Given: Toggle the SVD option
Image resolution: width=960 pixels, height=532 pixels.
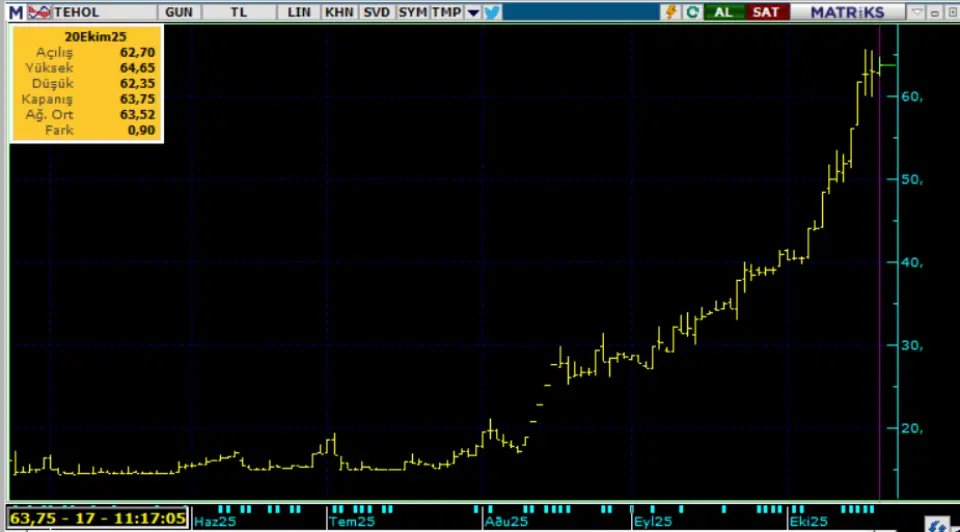Looking at the screenshot, I should pos(377,12).
